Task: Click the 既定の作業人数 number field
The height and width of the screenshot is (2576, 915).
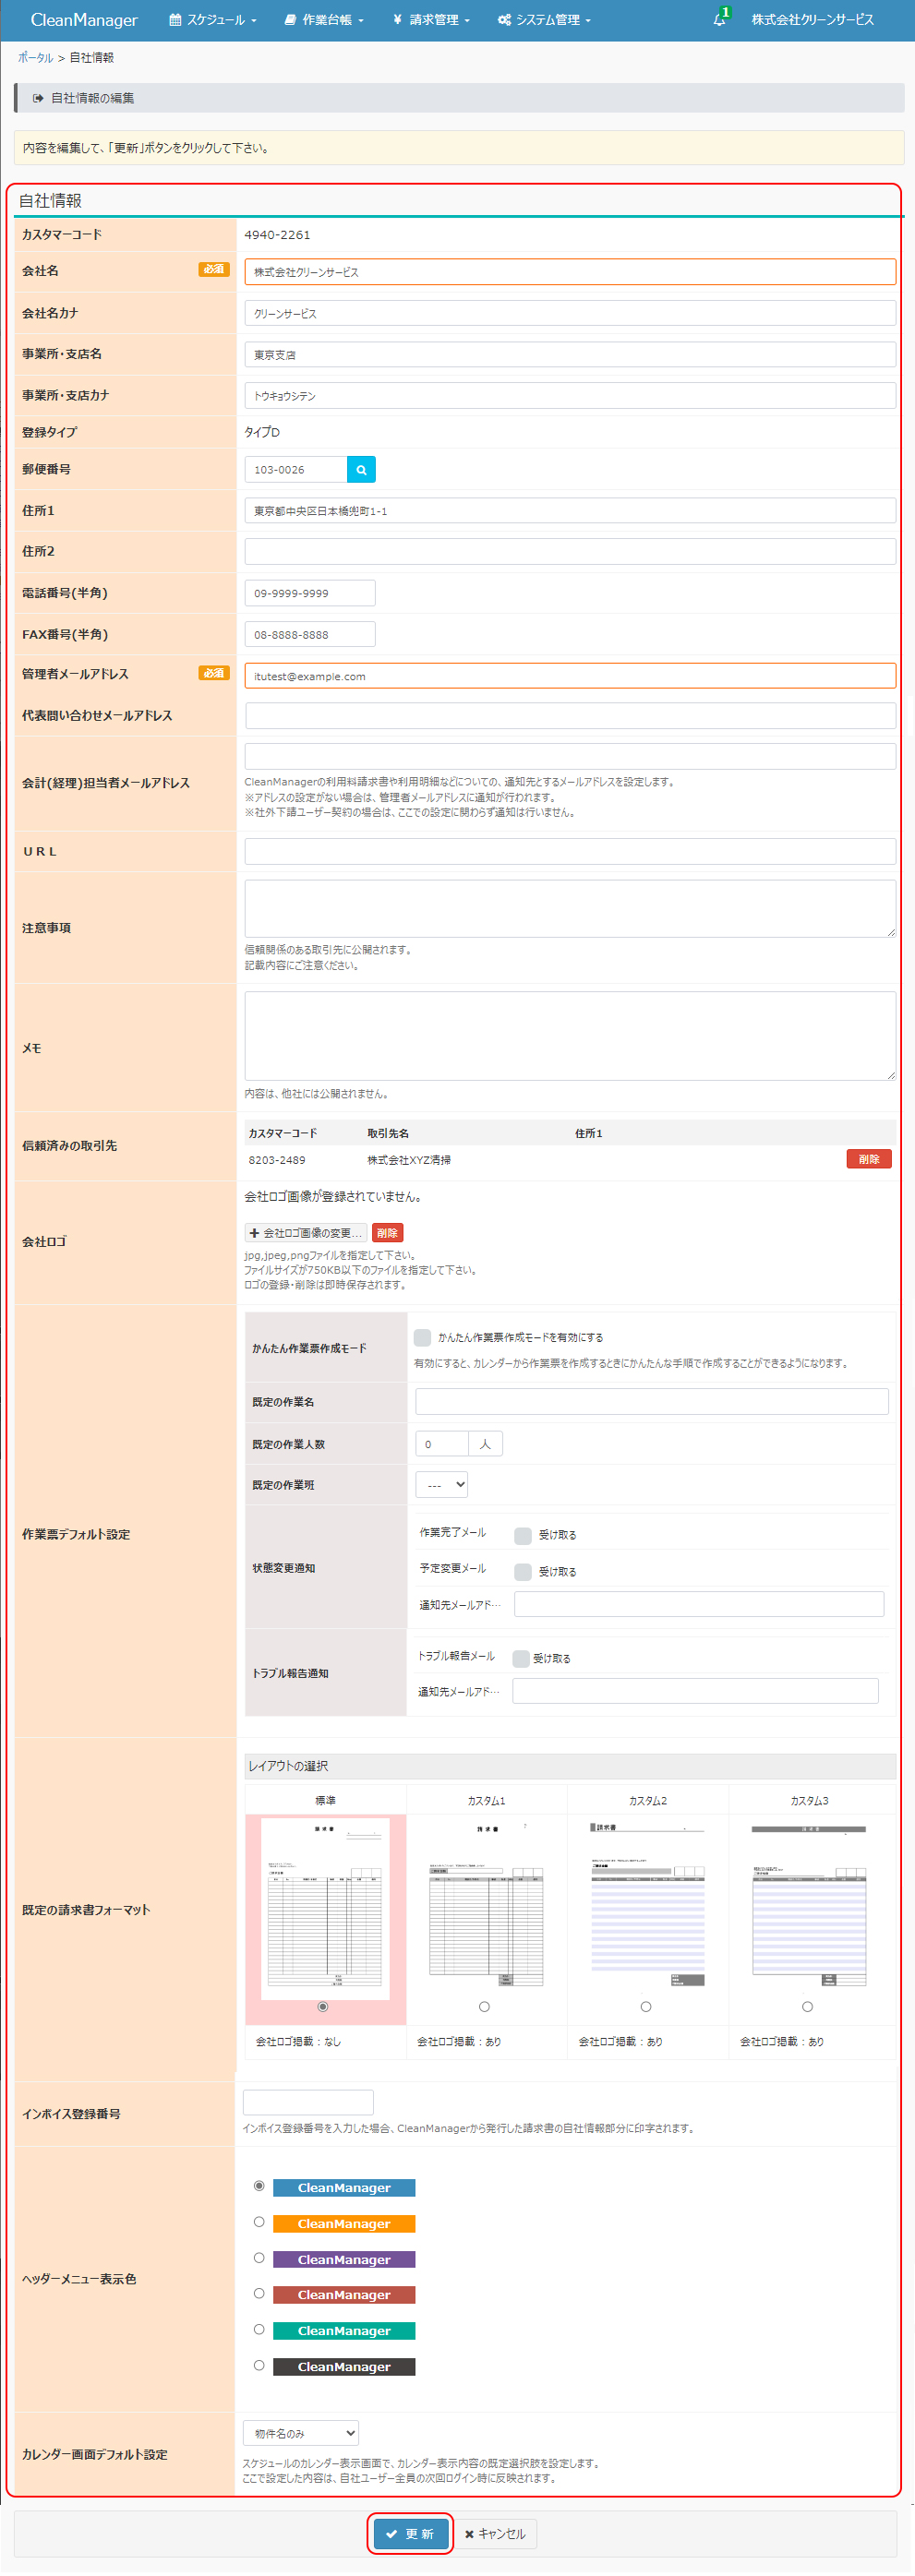Action: click(441, 1444)
